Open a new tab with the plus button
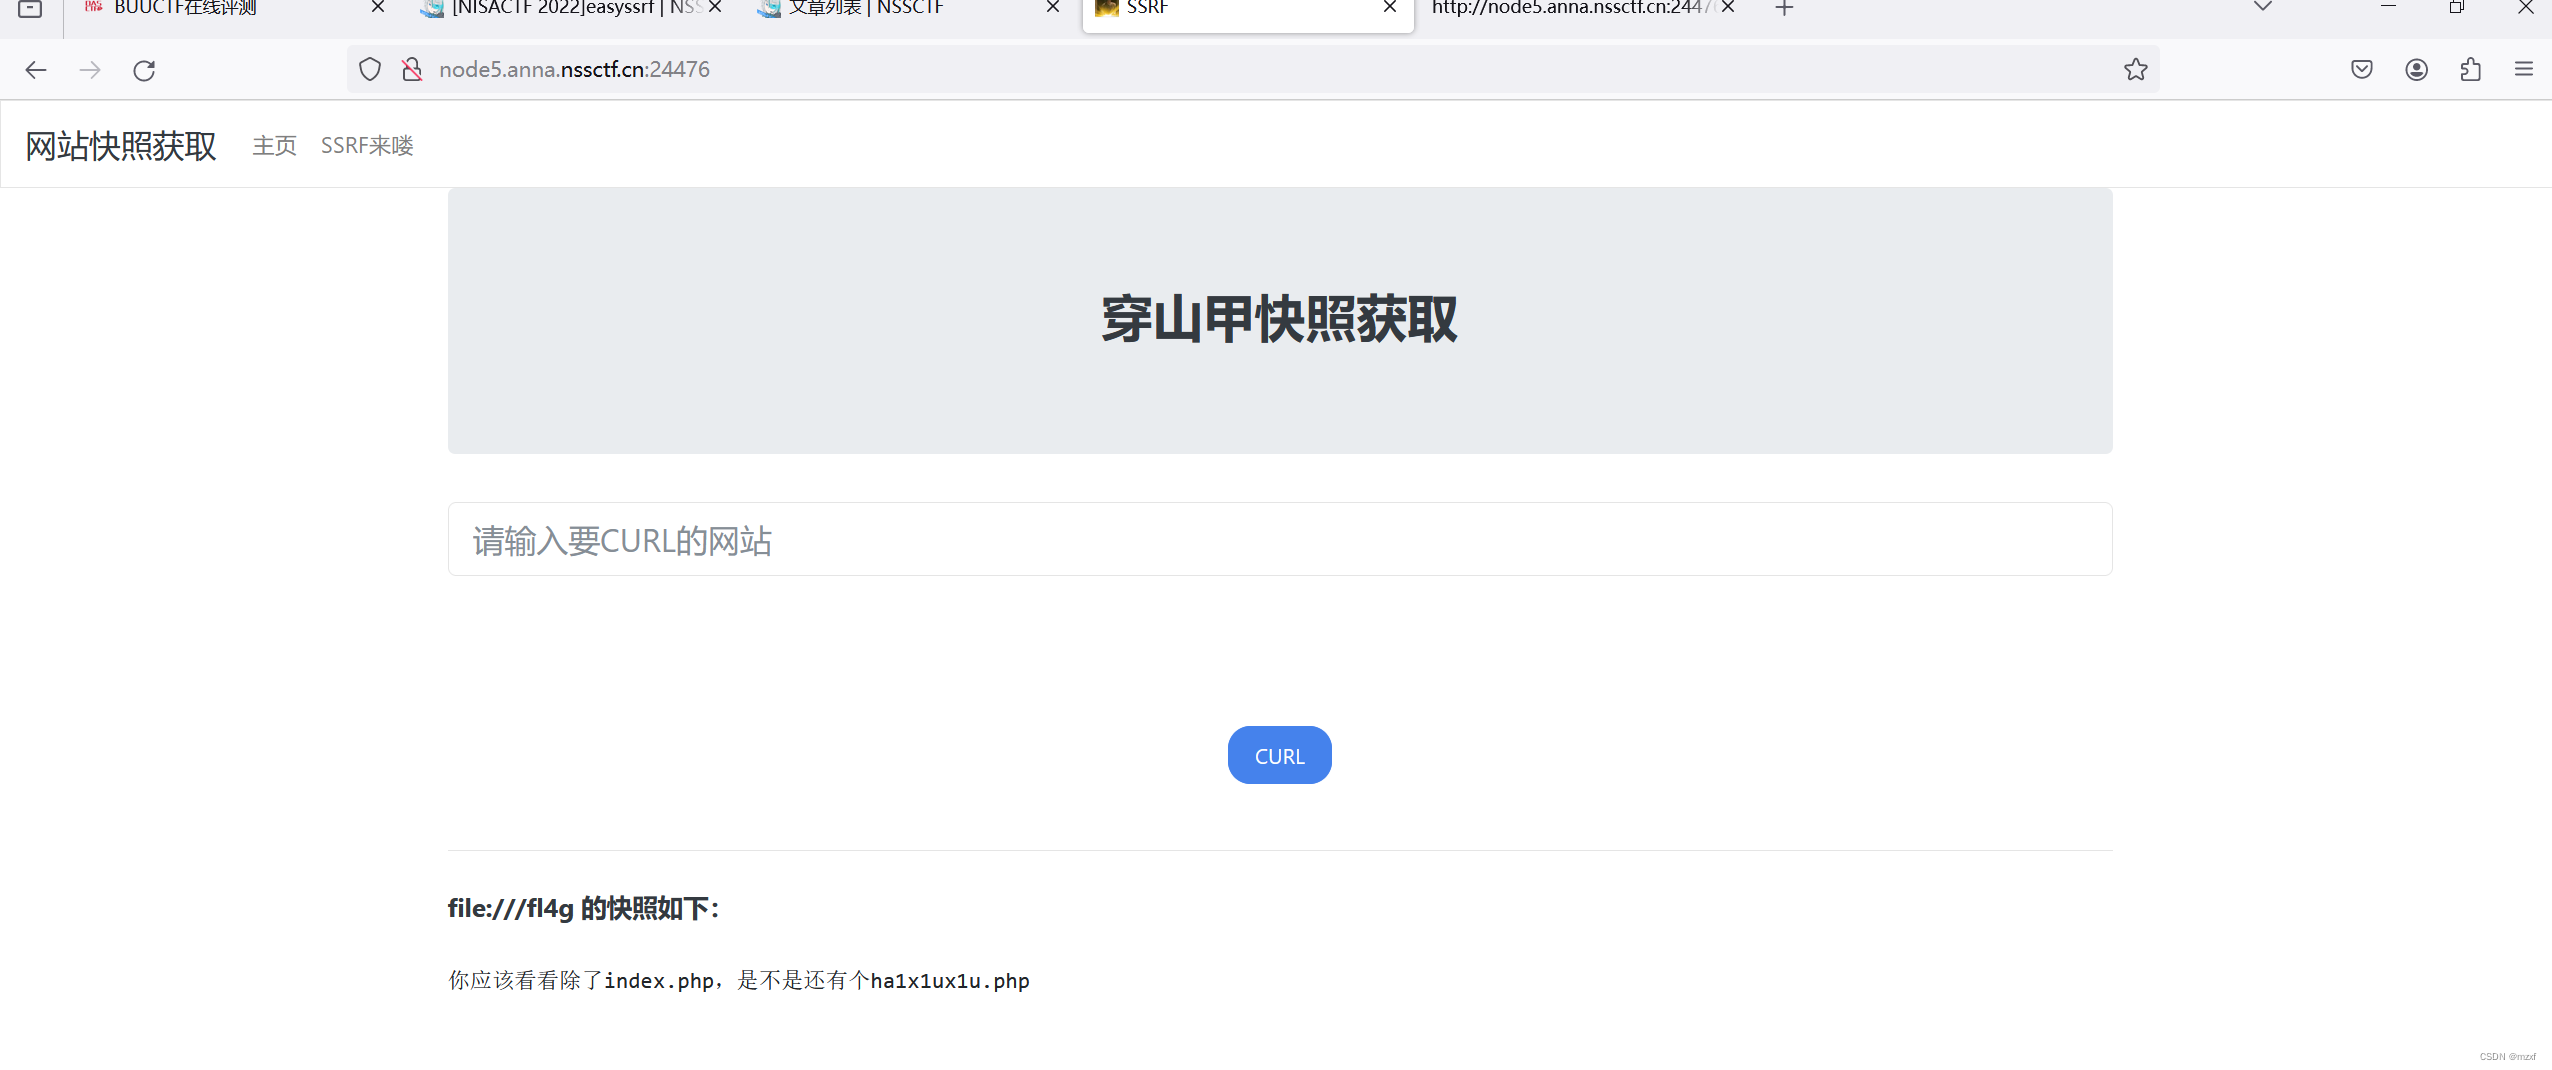 (x=1783, y=8)
